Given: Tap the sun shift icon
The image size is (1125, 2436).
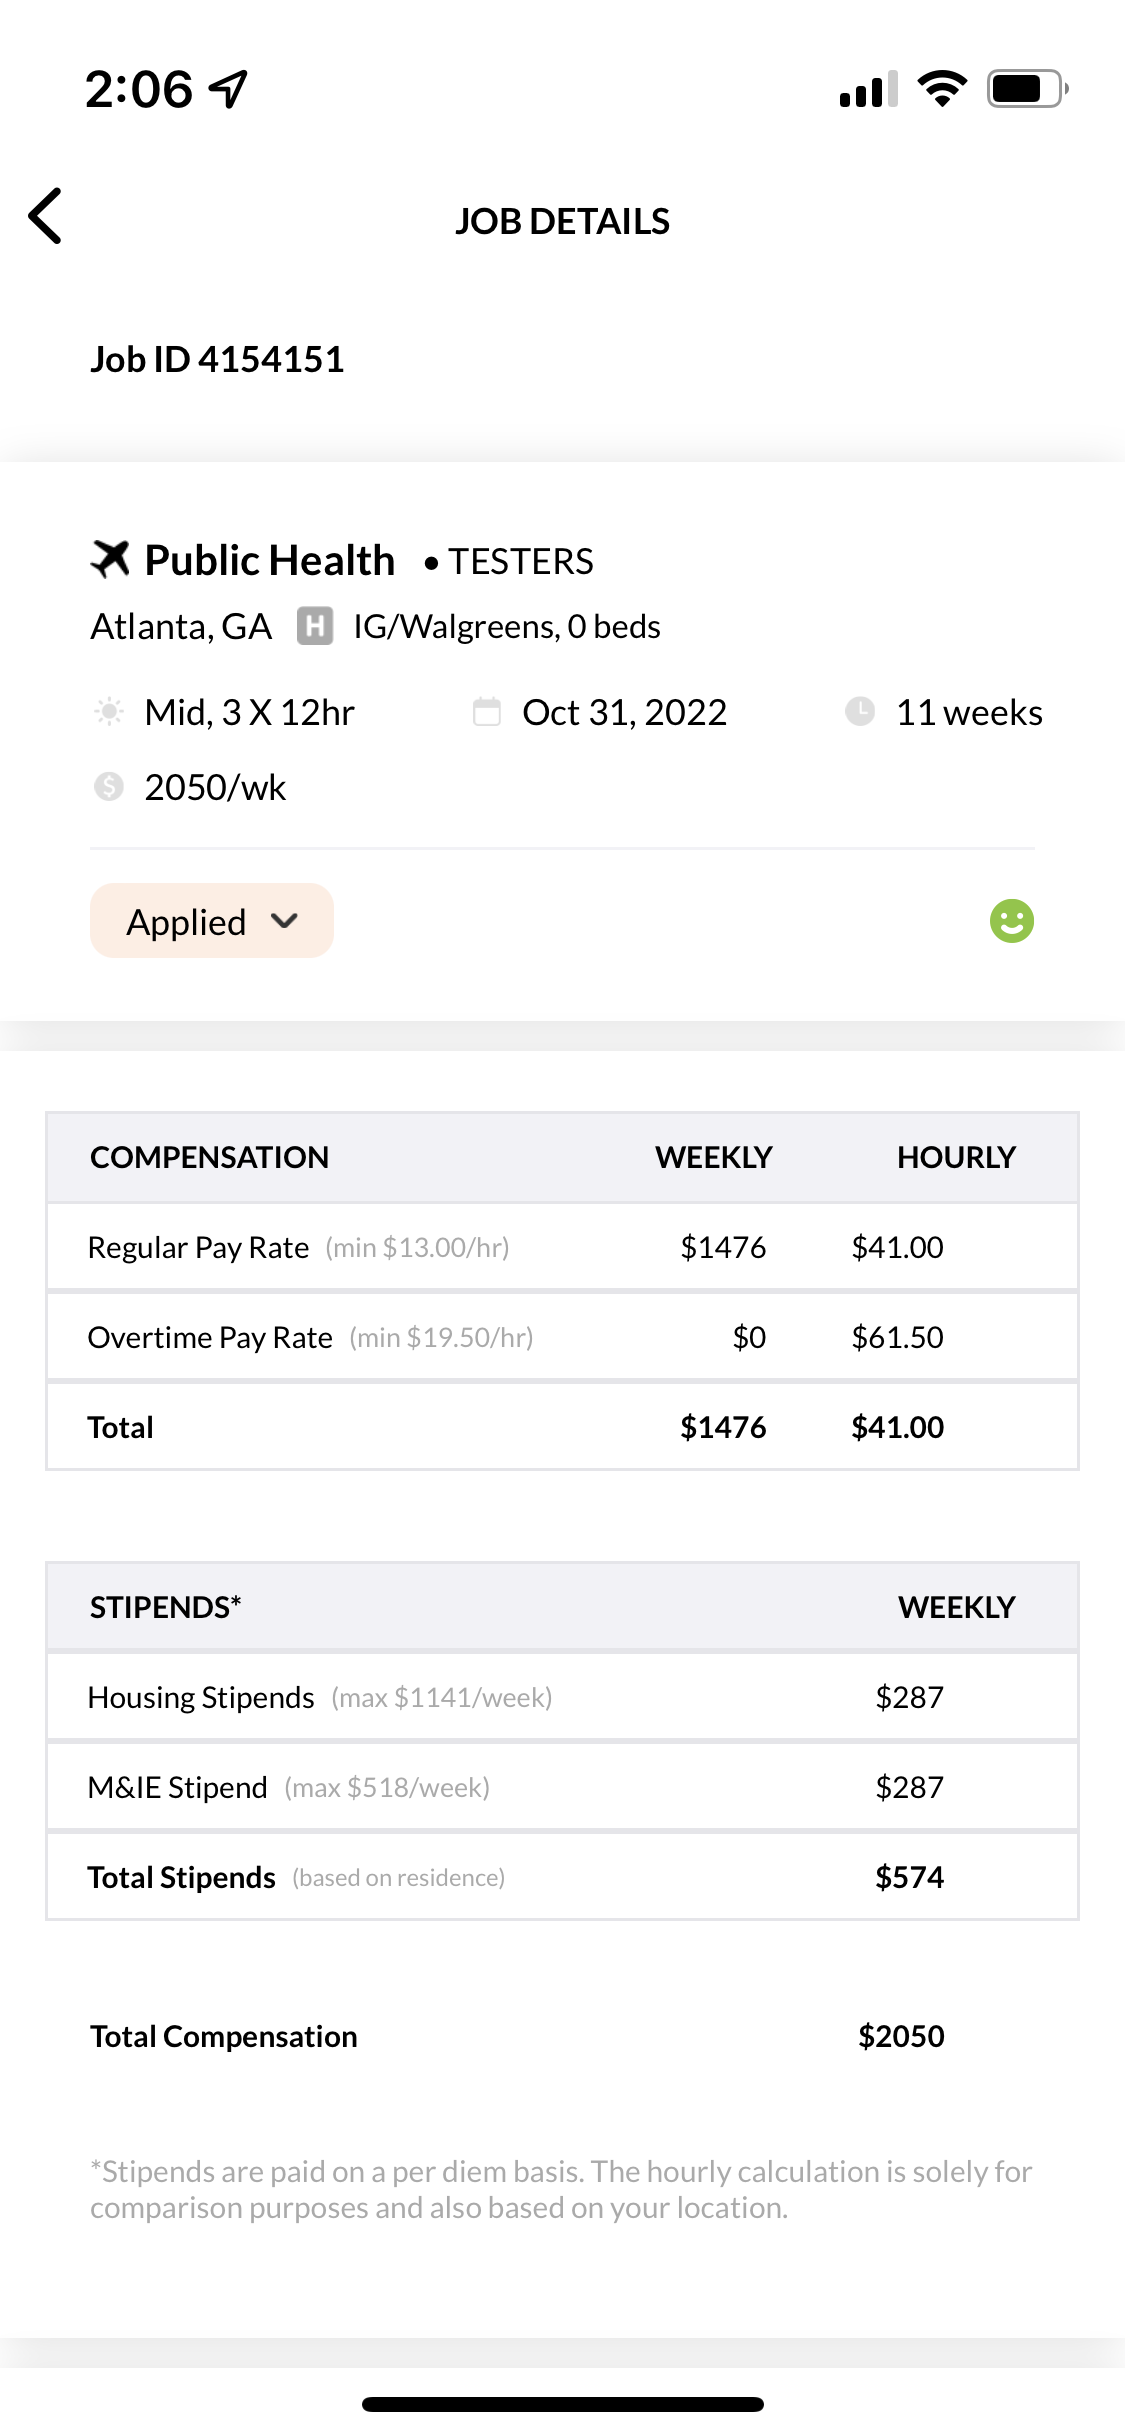Looking at the screenshot, I should pos(109,712).
